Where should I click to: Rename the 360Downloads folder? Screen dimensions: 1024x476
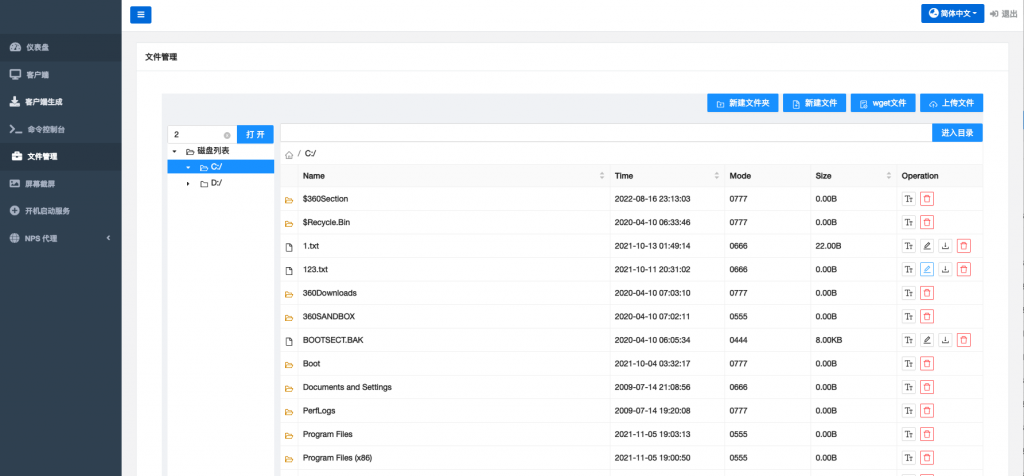pos(908,293)
